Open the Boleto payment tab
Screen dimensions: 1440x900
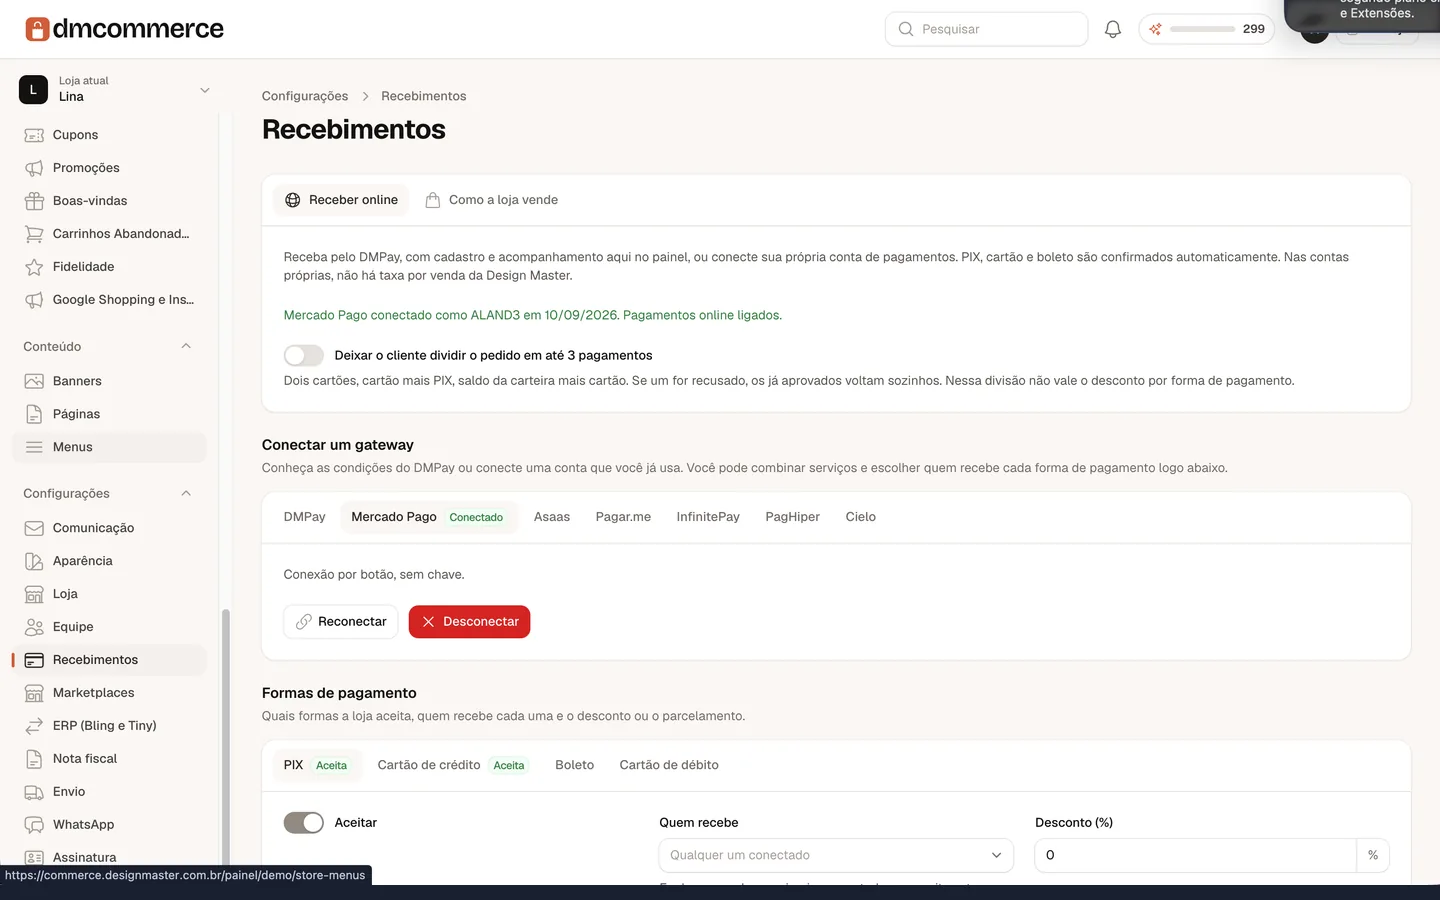[575, 765]
